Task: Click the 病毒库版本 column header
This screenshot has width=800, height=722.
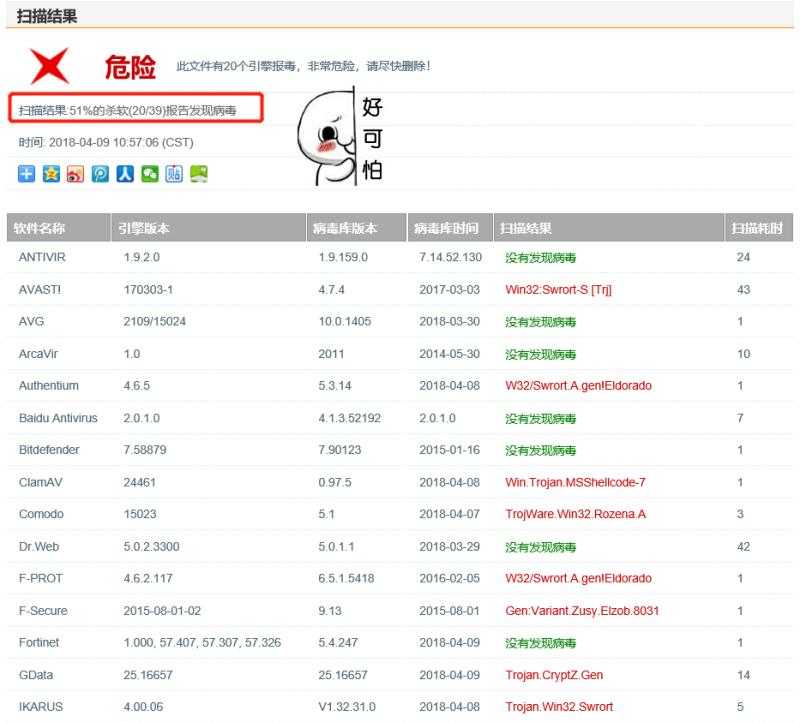Action: click(x=357, y=228)
